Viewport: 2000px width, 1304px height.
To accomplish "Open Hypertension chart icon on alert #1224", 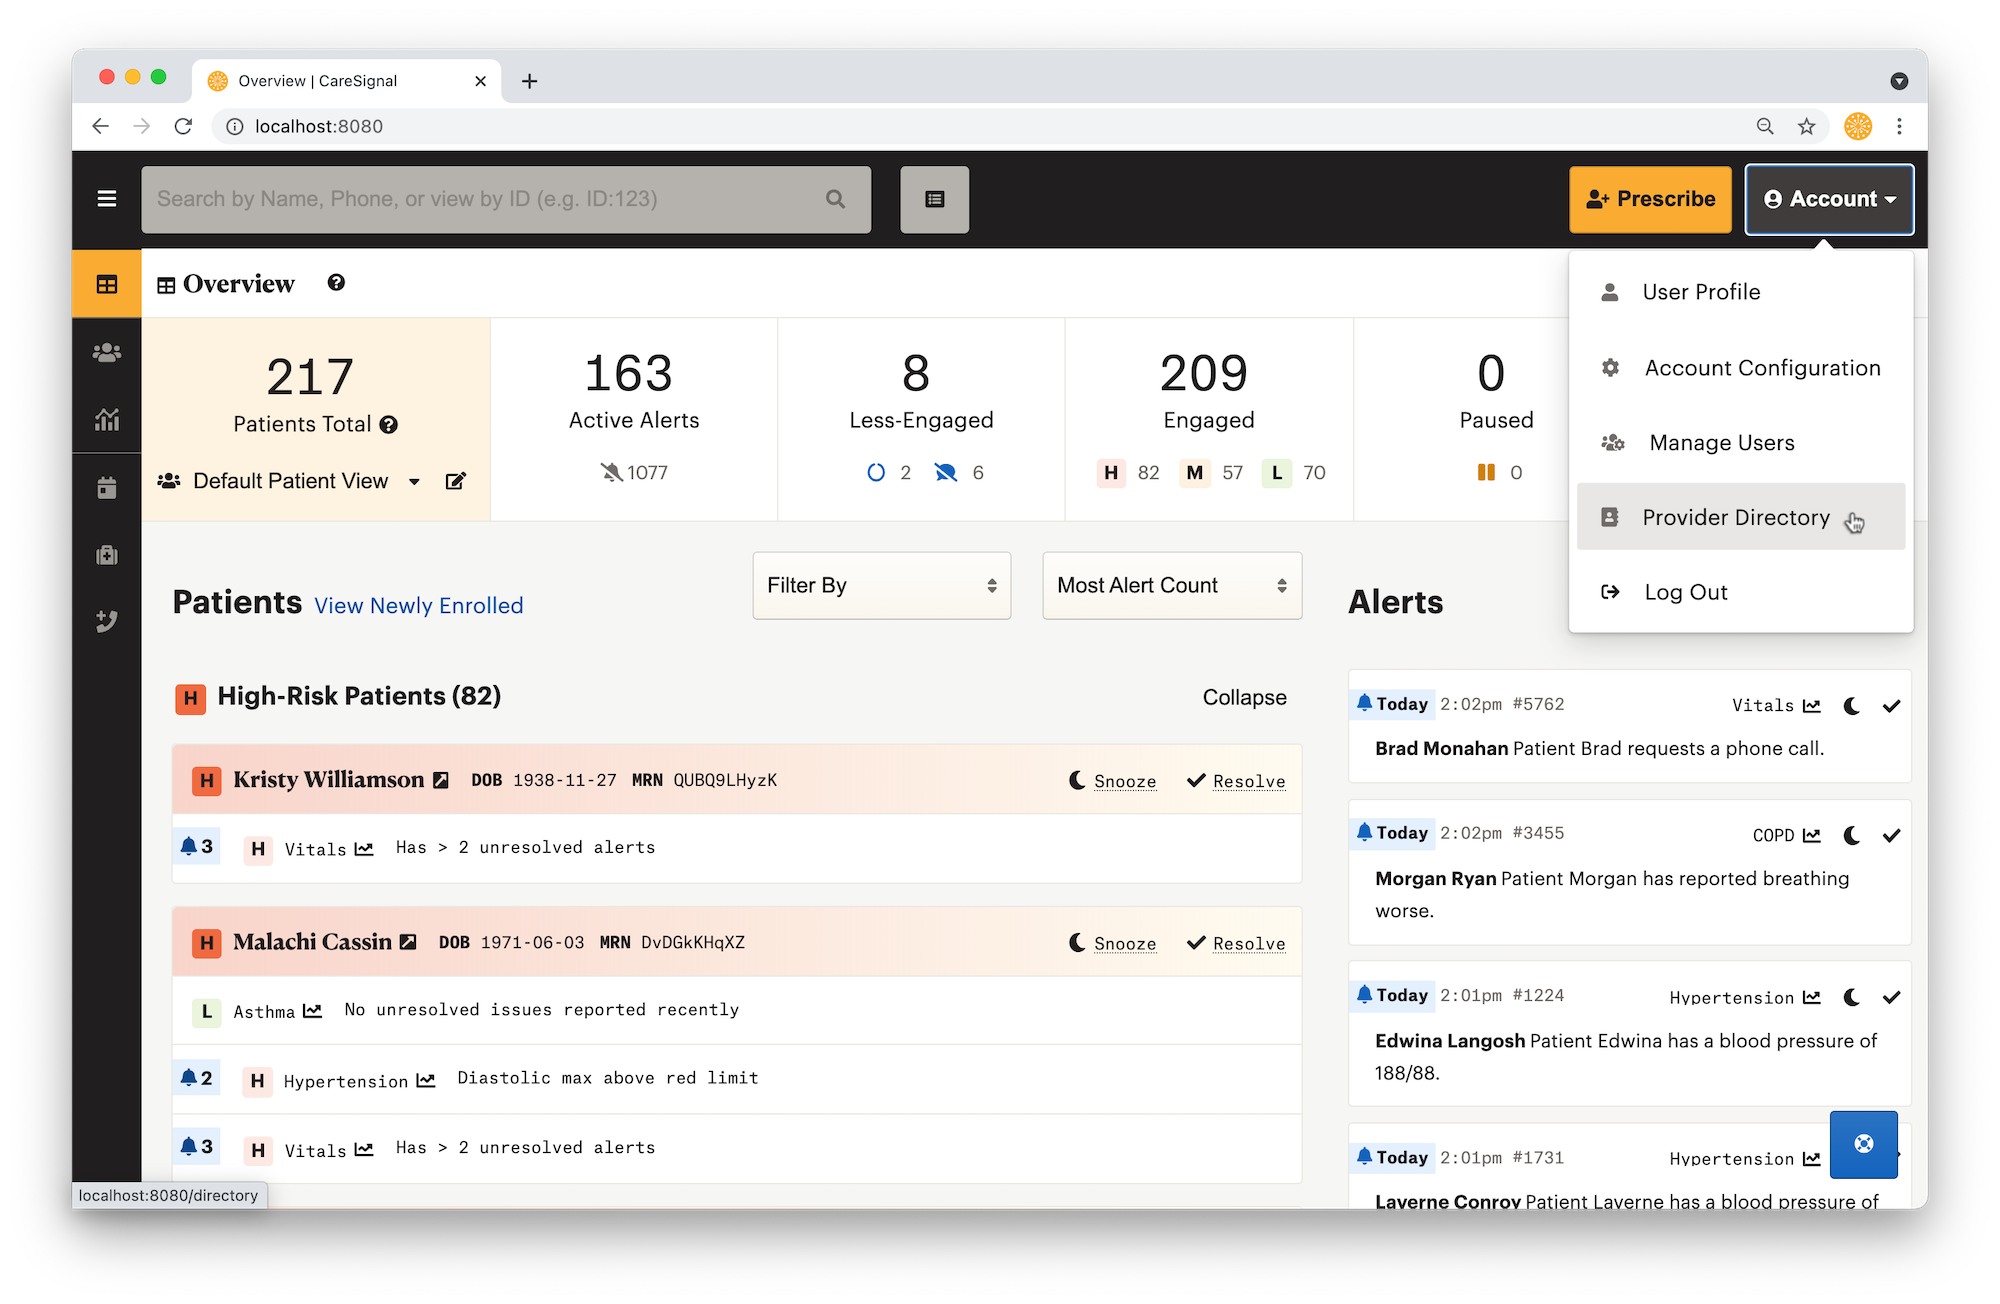I will 1812,997.
